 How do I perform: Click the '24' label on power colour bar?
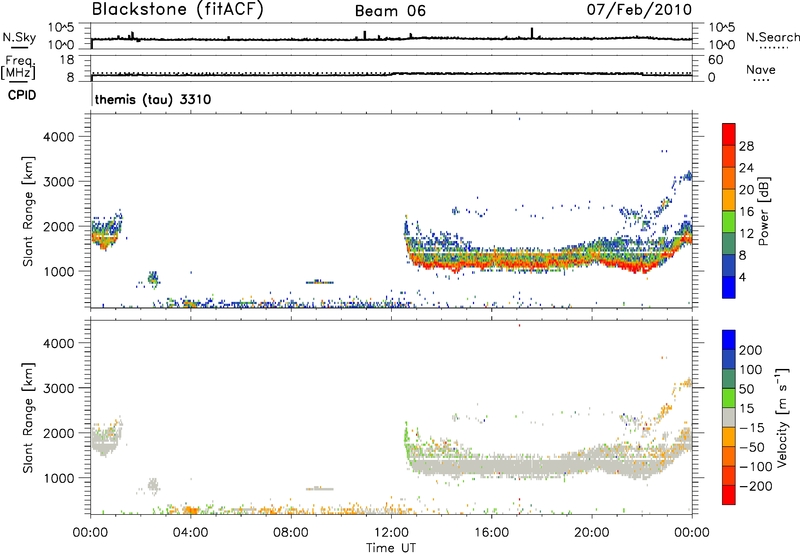[x=746, y=168]
